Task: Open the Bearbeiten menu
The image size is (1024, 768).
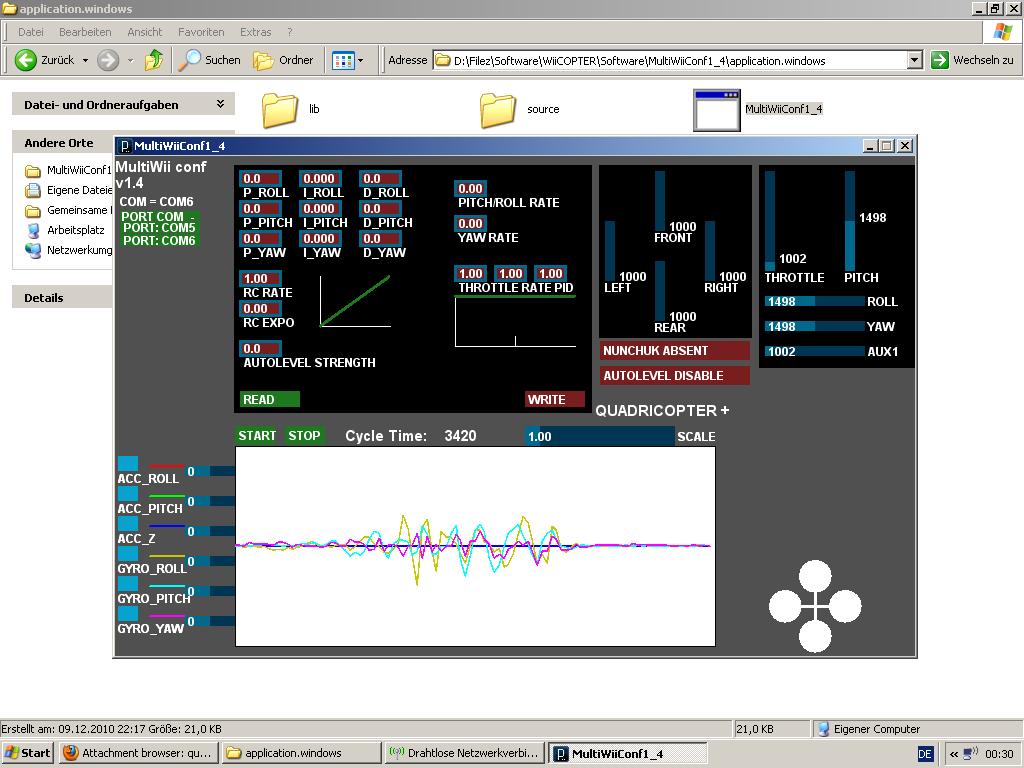Action: pos(85,32)
